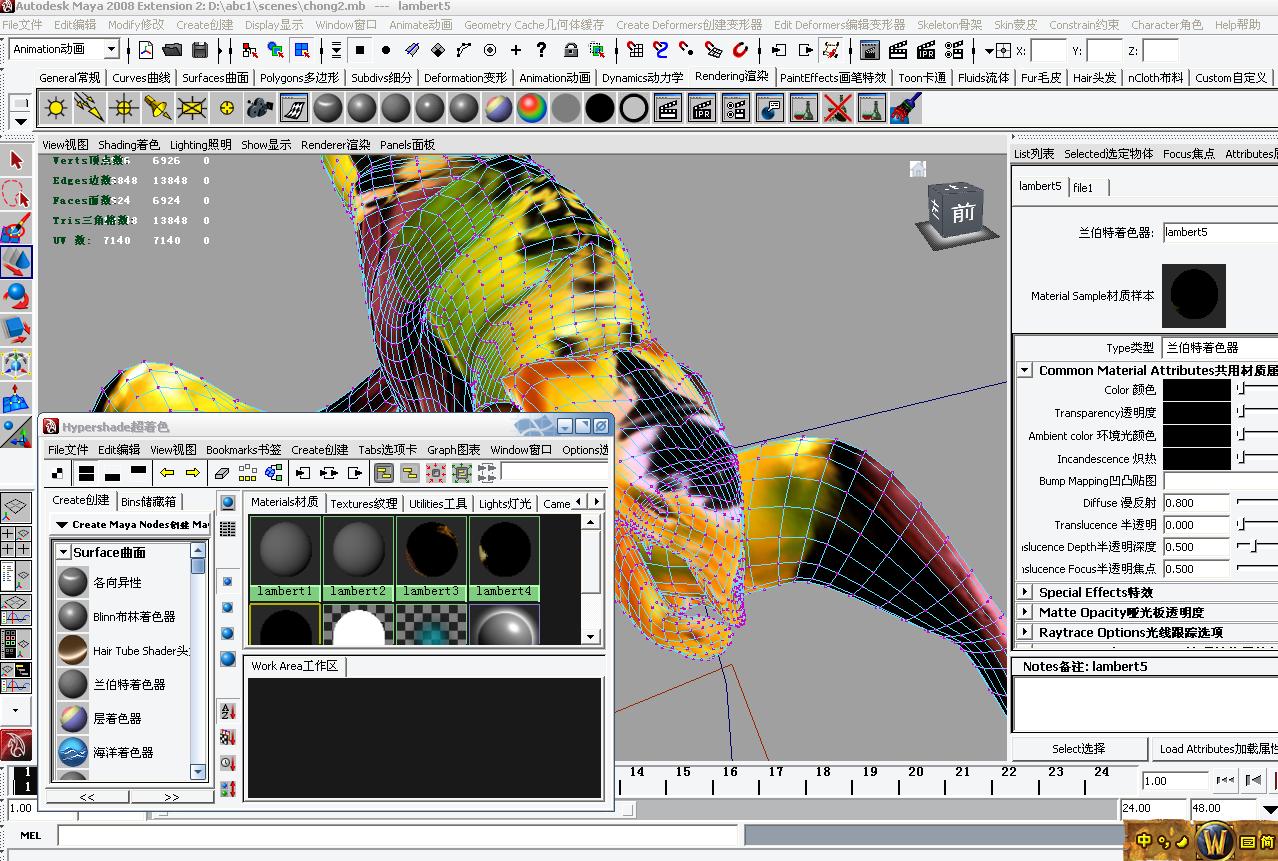1278x861 pixels.
Task: Click the 3D Paint brush shelf icon
Action: tap(904, 108)
